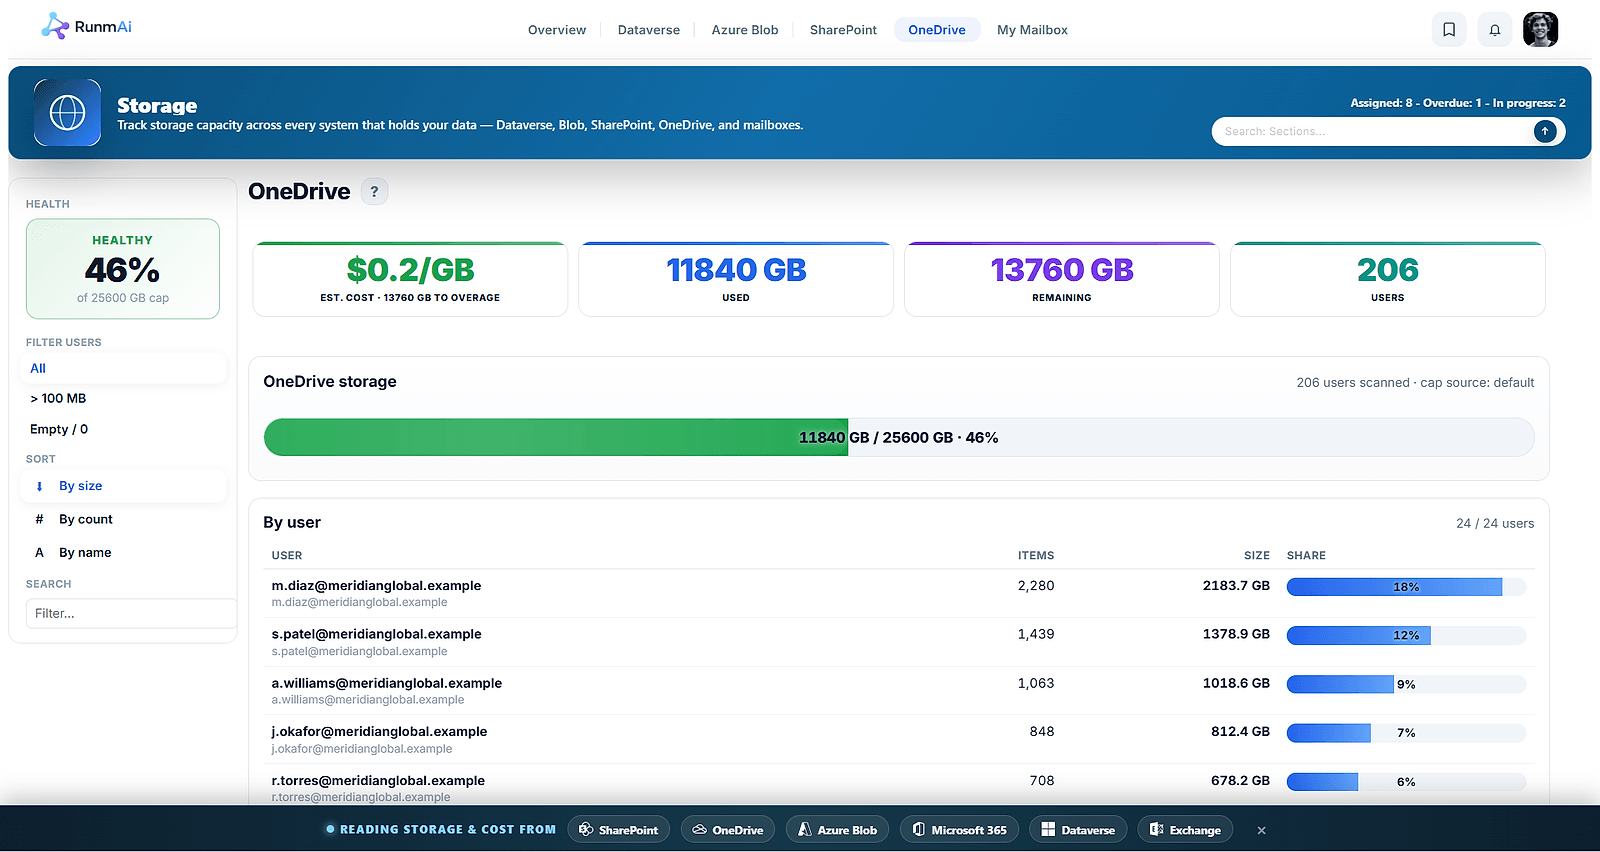Open the user profile avatar
The image size is (1600, 852).
(x=1540, y=30)
